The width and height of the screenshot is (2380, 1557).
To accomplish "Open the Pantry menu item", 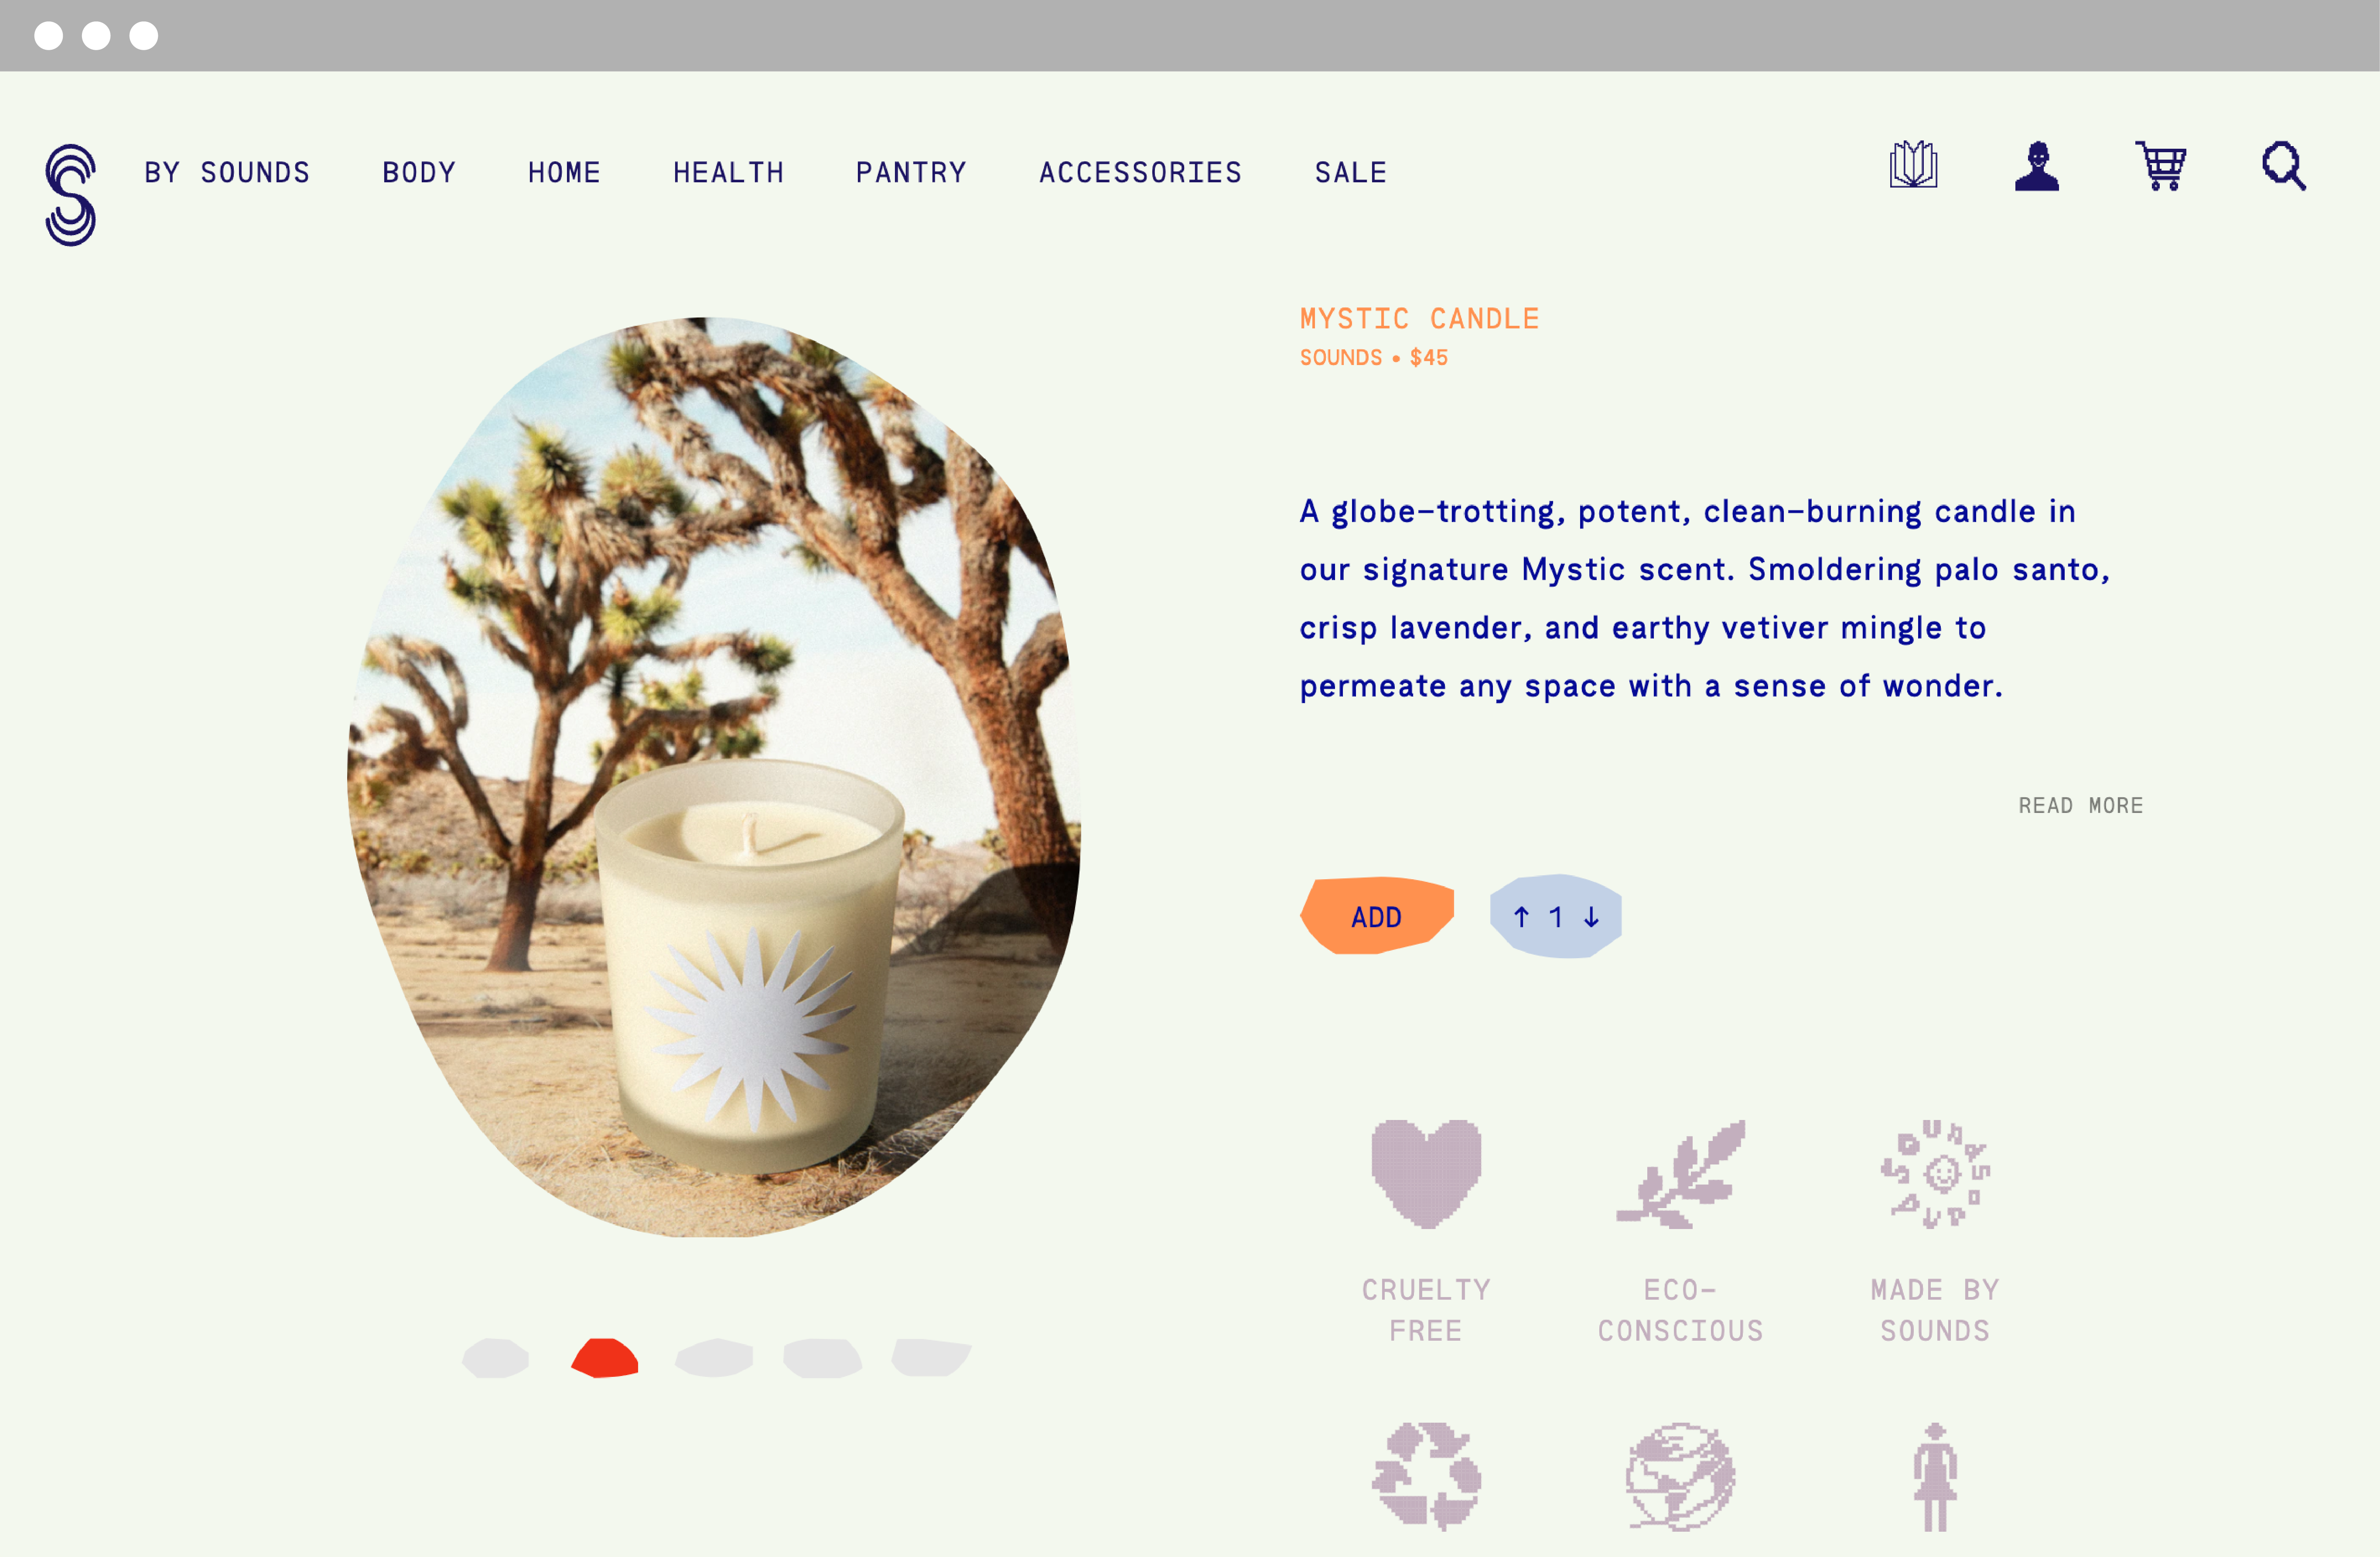I will (911, 173).
